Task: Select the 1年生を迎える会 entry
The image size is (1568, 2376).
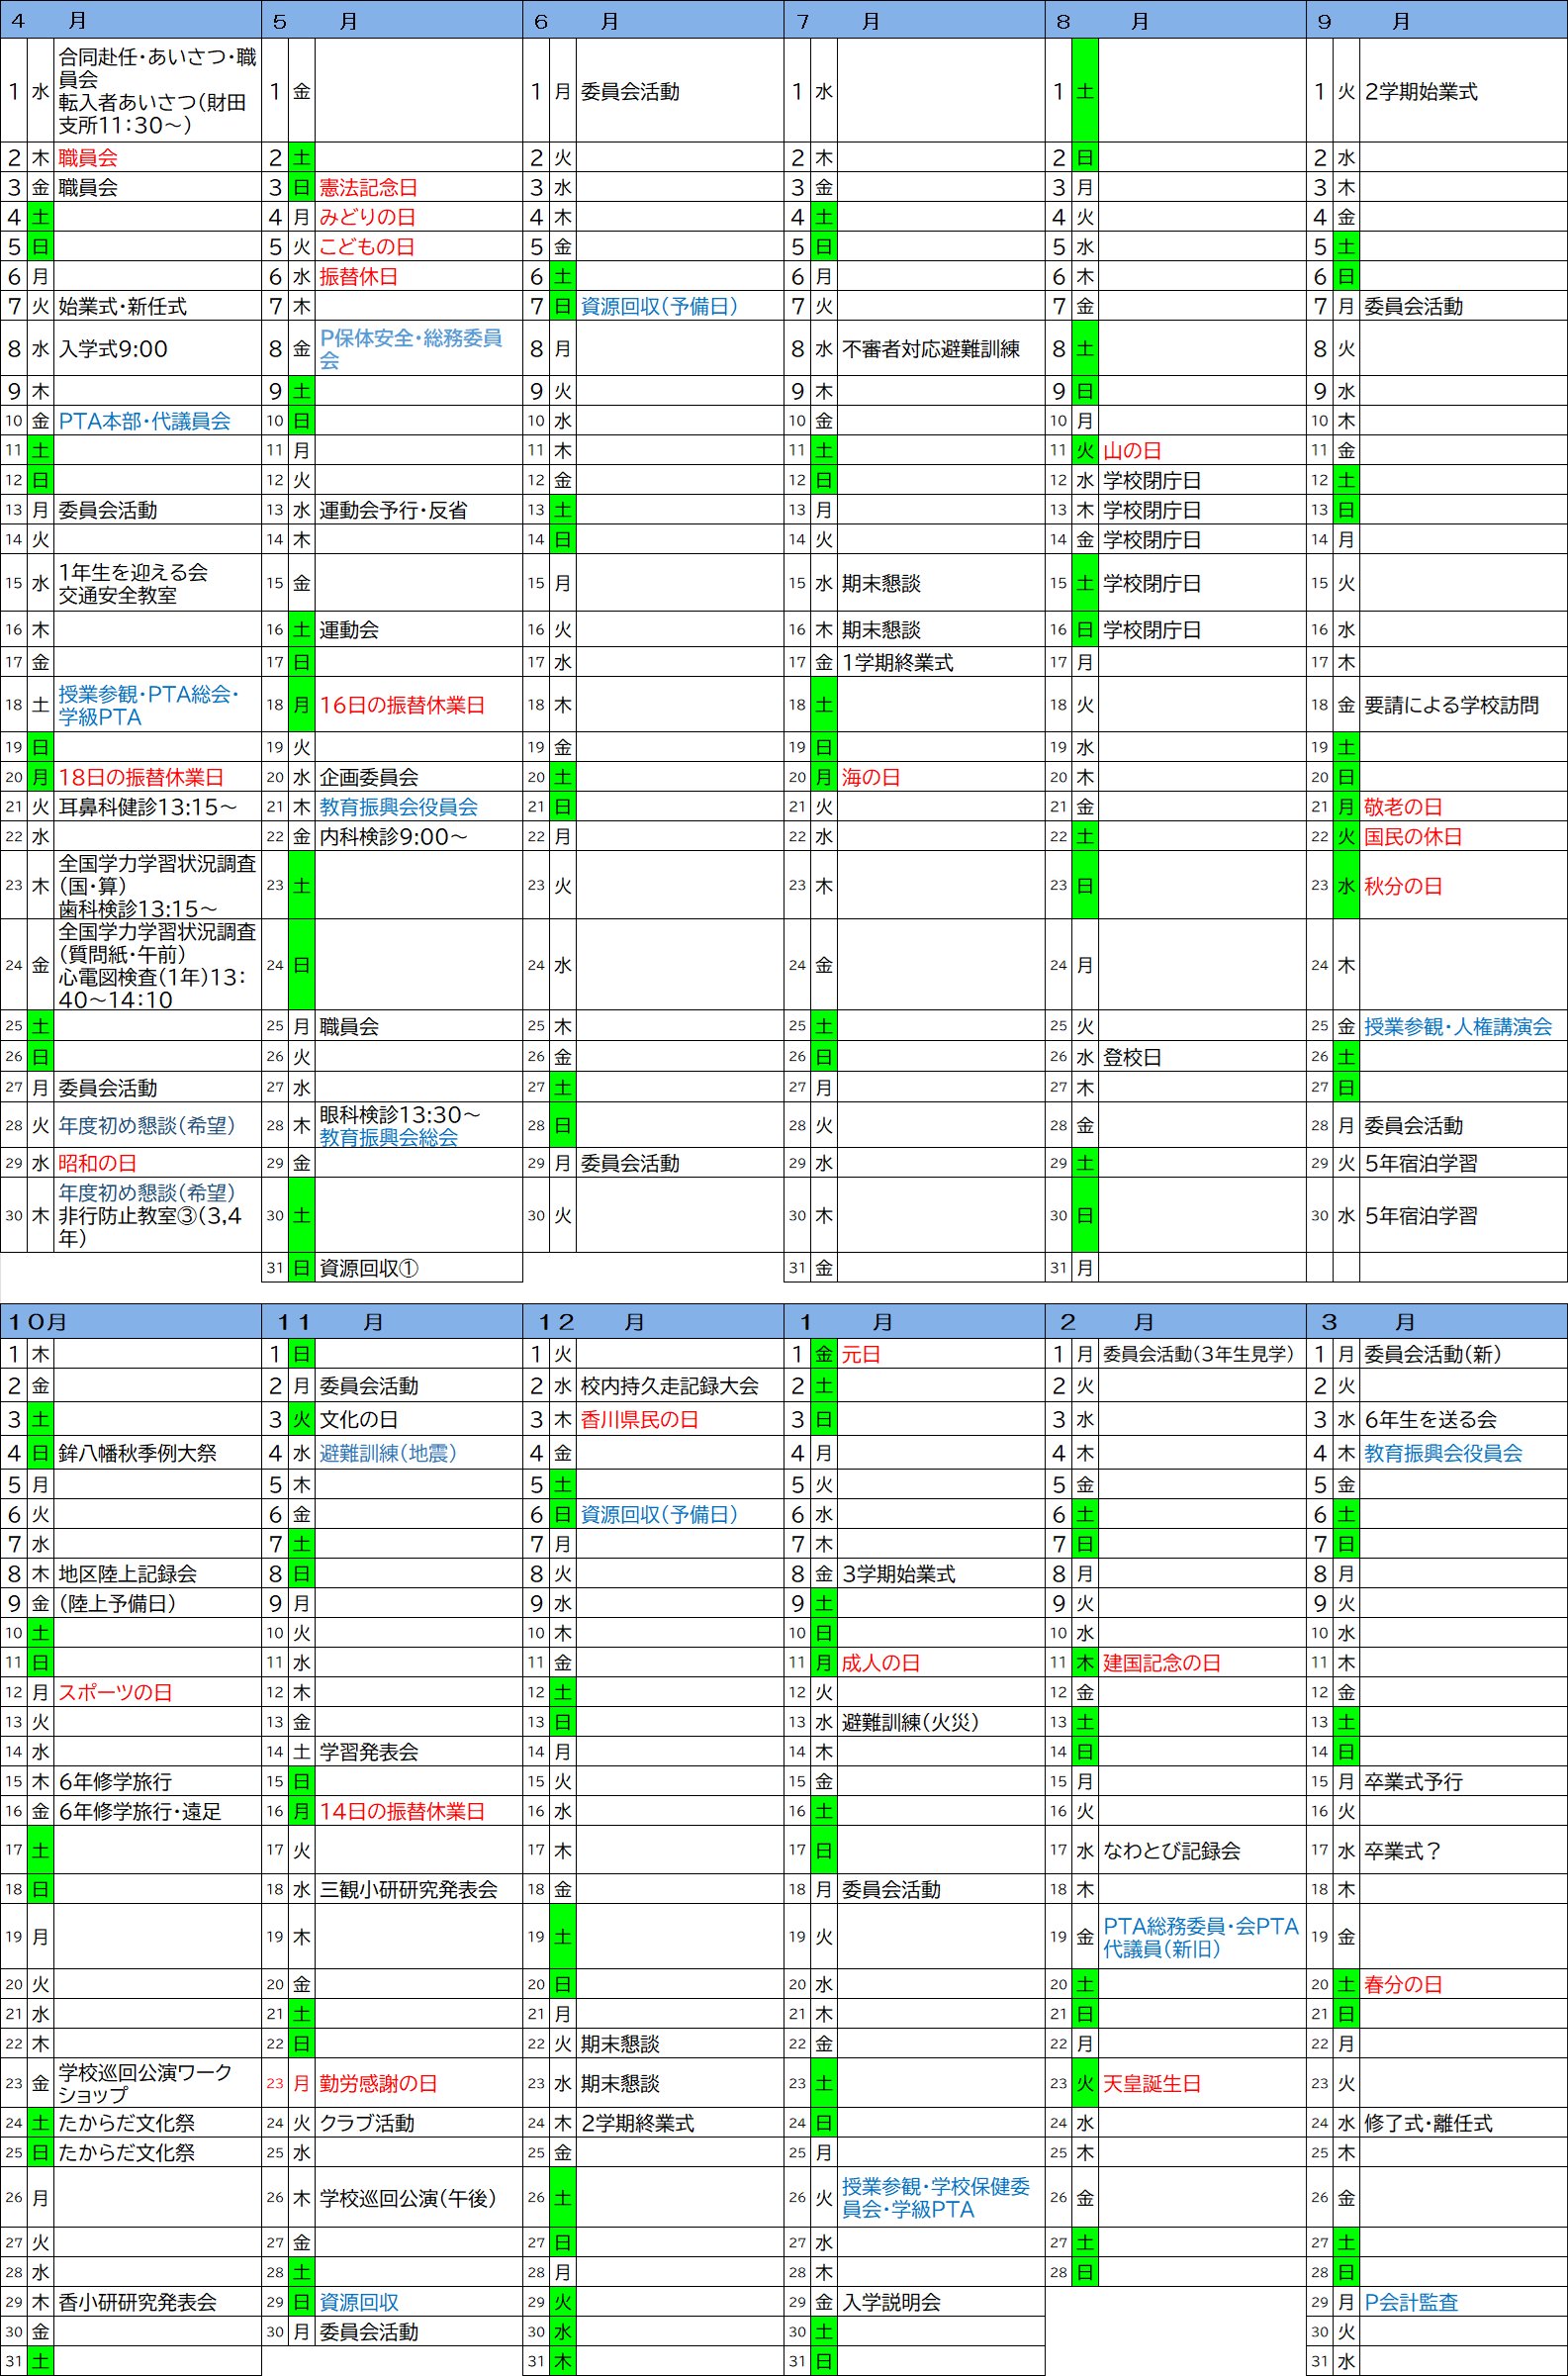Action: (x=133, y=572)
